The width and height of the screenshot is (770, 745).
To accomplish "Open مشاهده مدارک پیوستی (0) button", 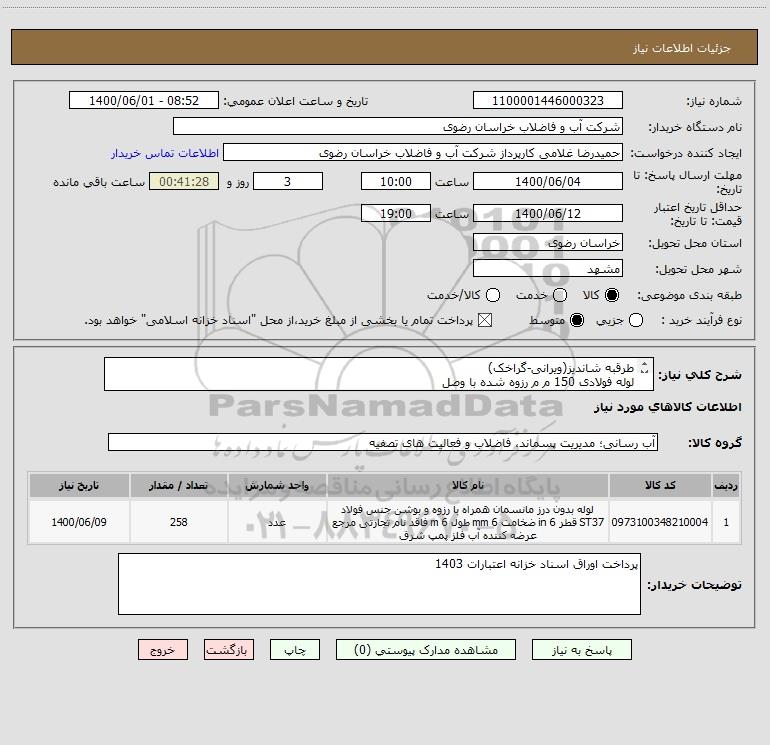I will (426, 649).
